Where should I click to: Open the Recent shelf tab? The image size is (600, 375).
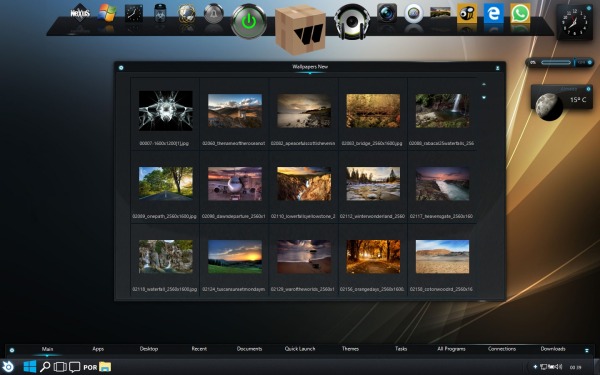coord(199,349)
